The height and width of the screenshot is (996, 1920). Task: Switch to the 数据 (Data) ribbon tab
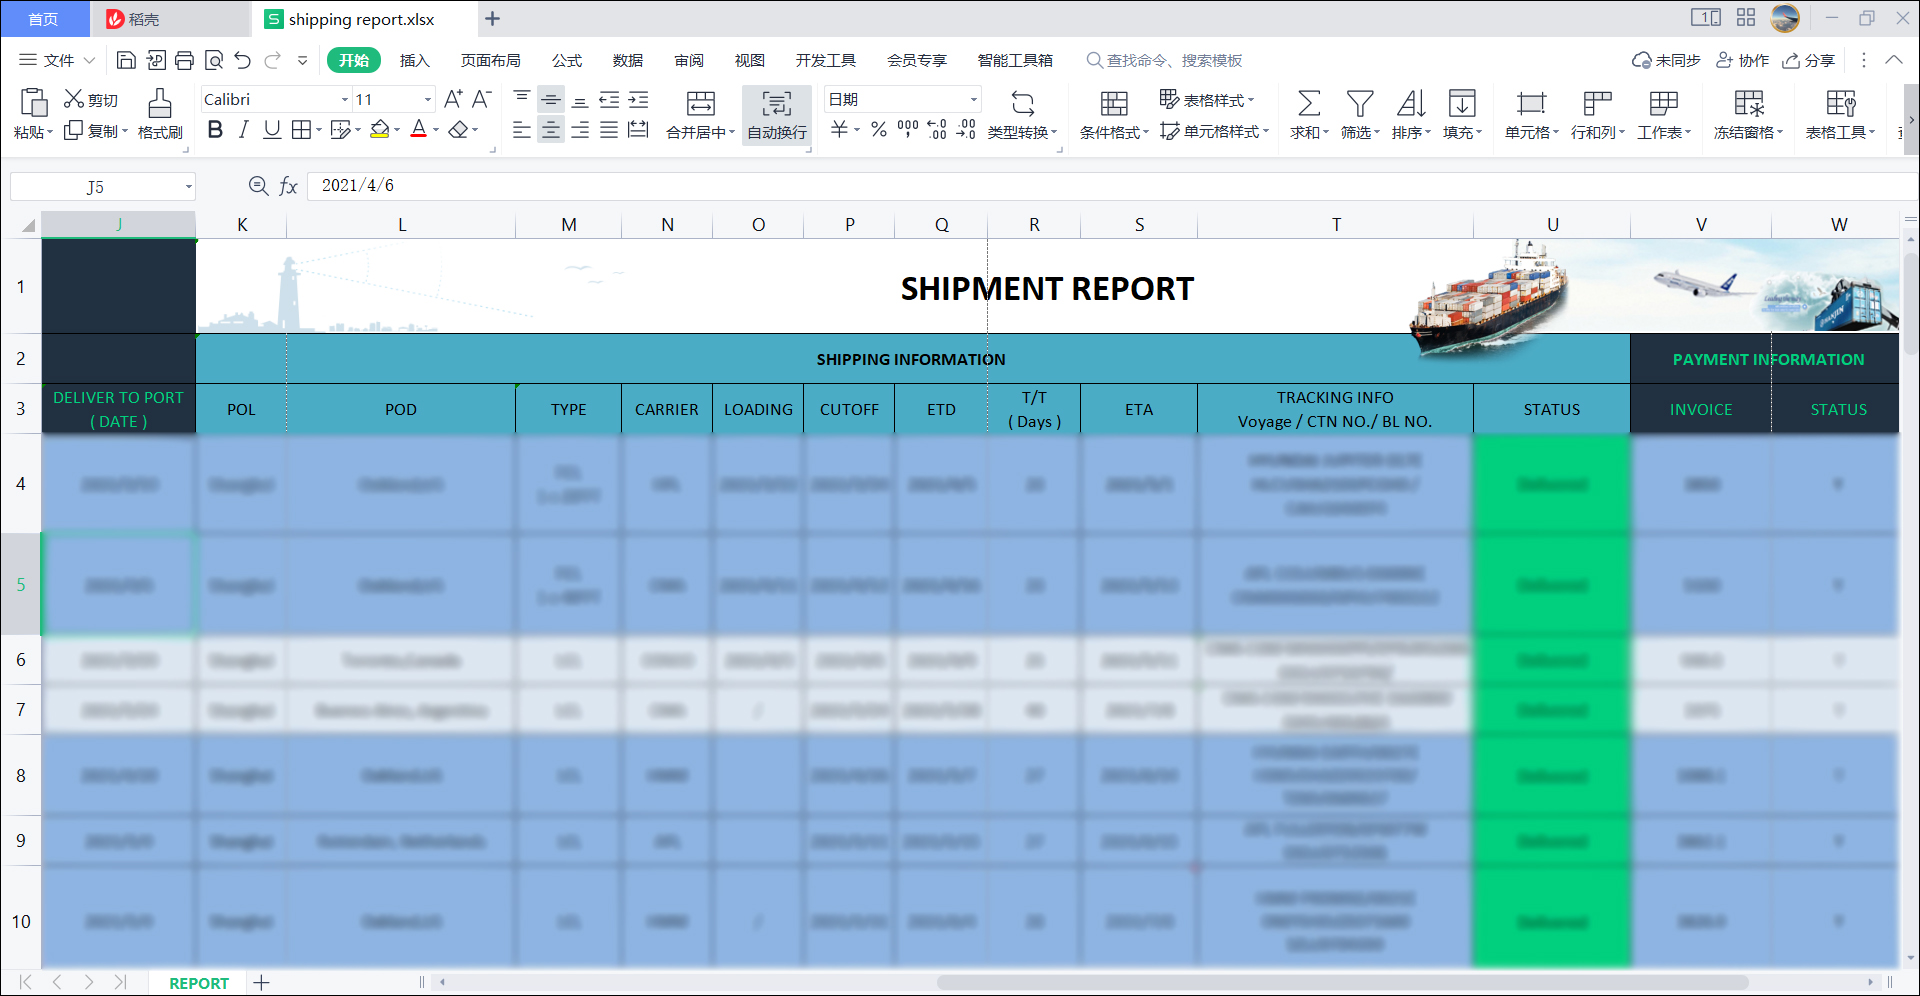pos(627,60)
